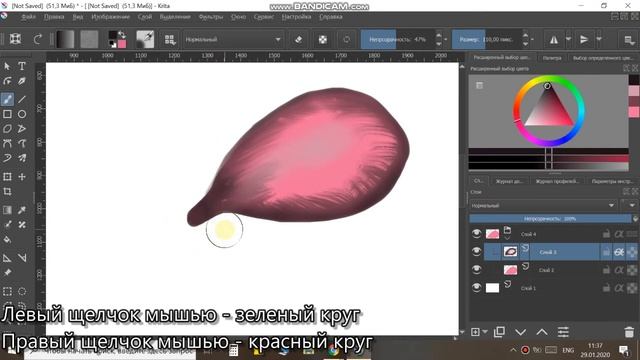Select the Fill bucket tool
The width and height of the screenshot is (640, 360).
tap(7, 239)
